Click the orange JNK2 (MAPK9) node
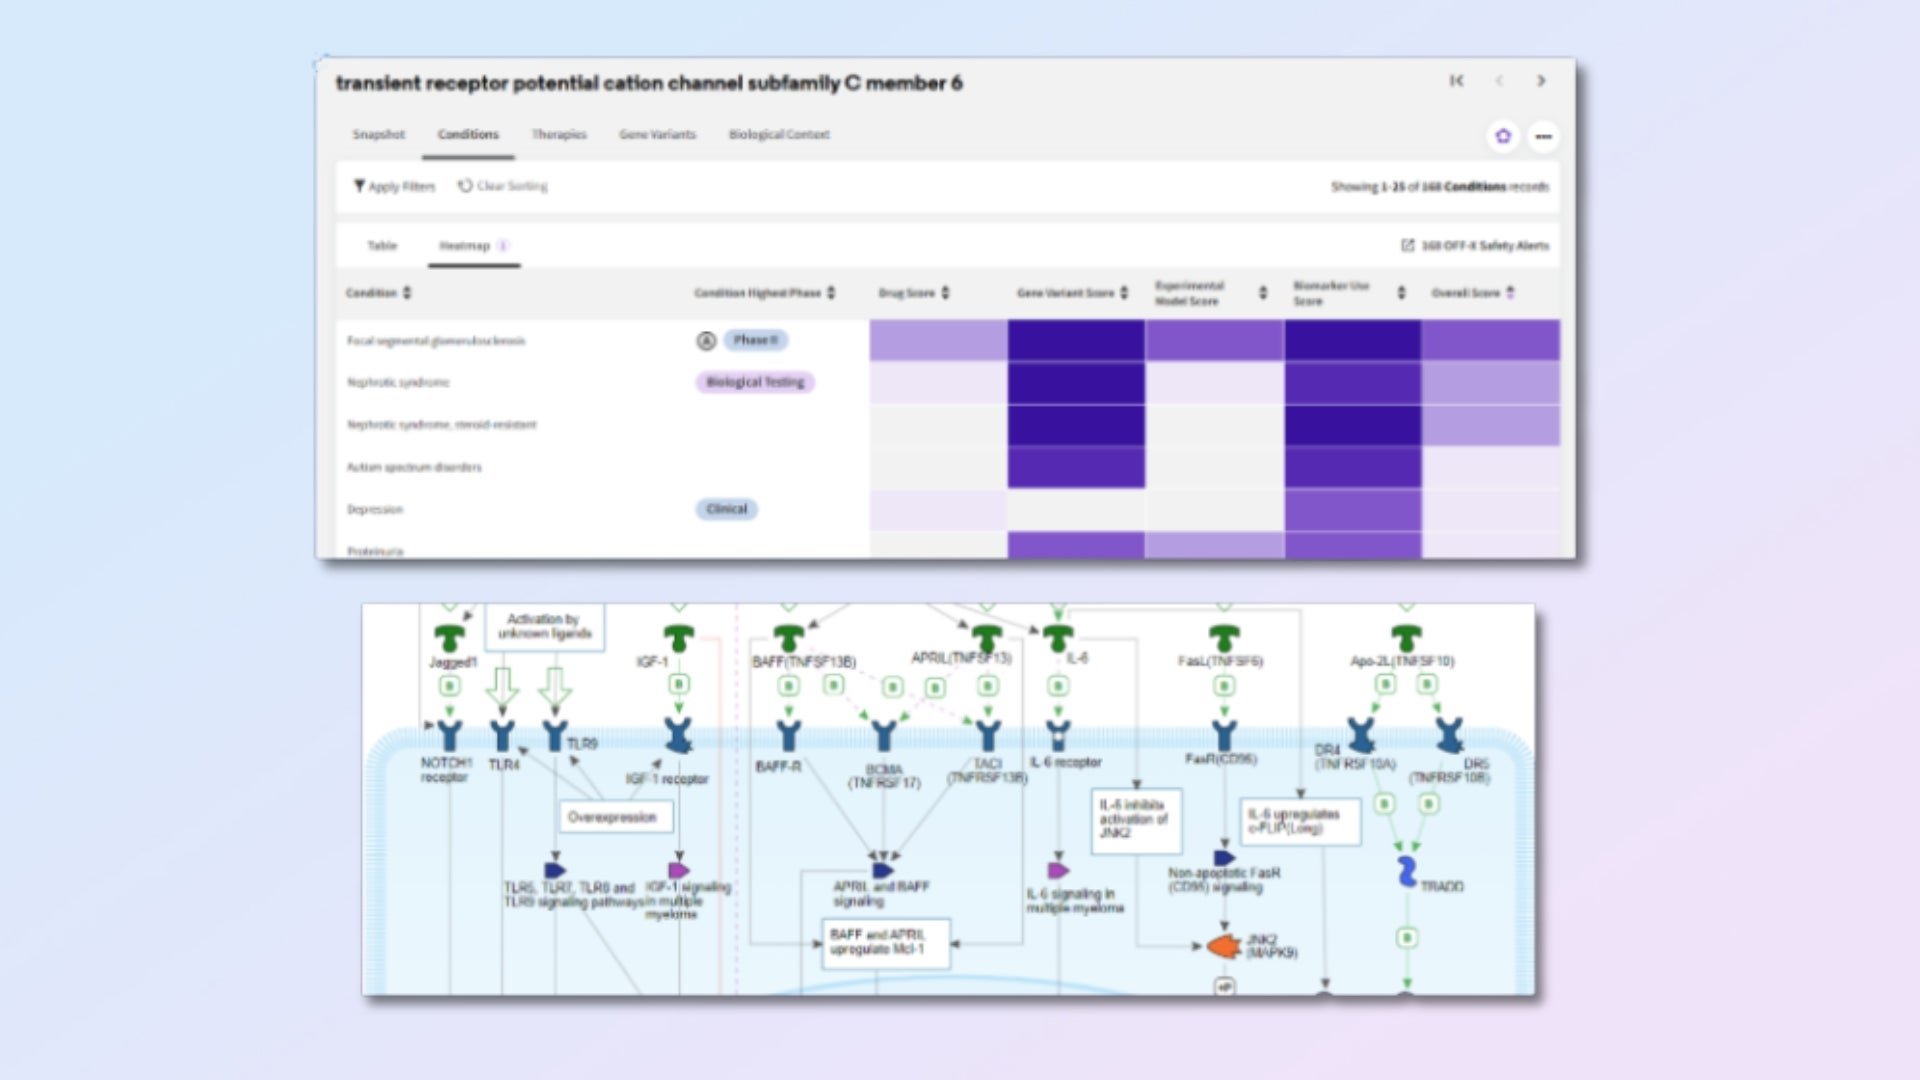Screen dimensions: 1920x1080 [1223, 945]
